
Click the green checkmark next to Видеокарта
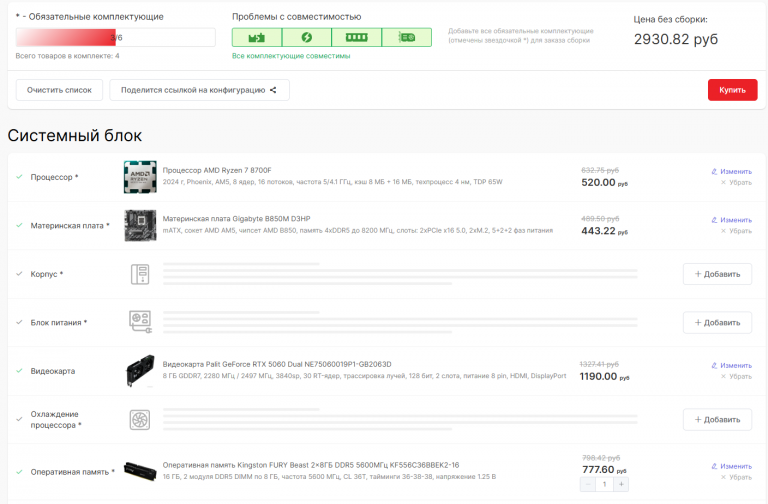20,371
